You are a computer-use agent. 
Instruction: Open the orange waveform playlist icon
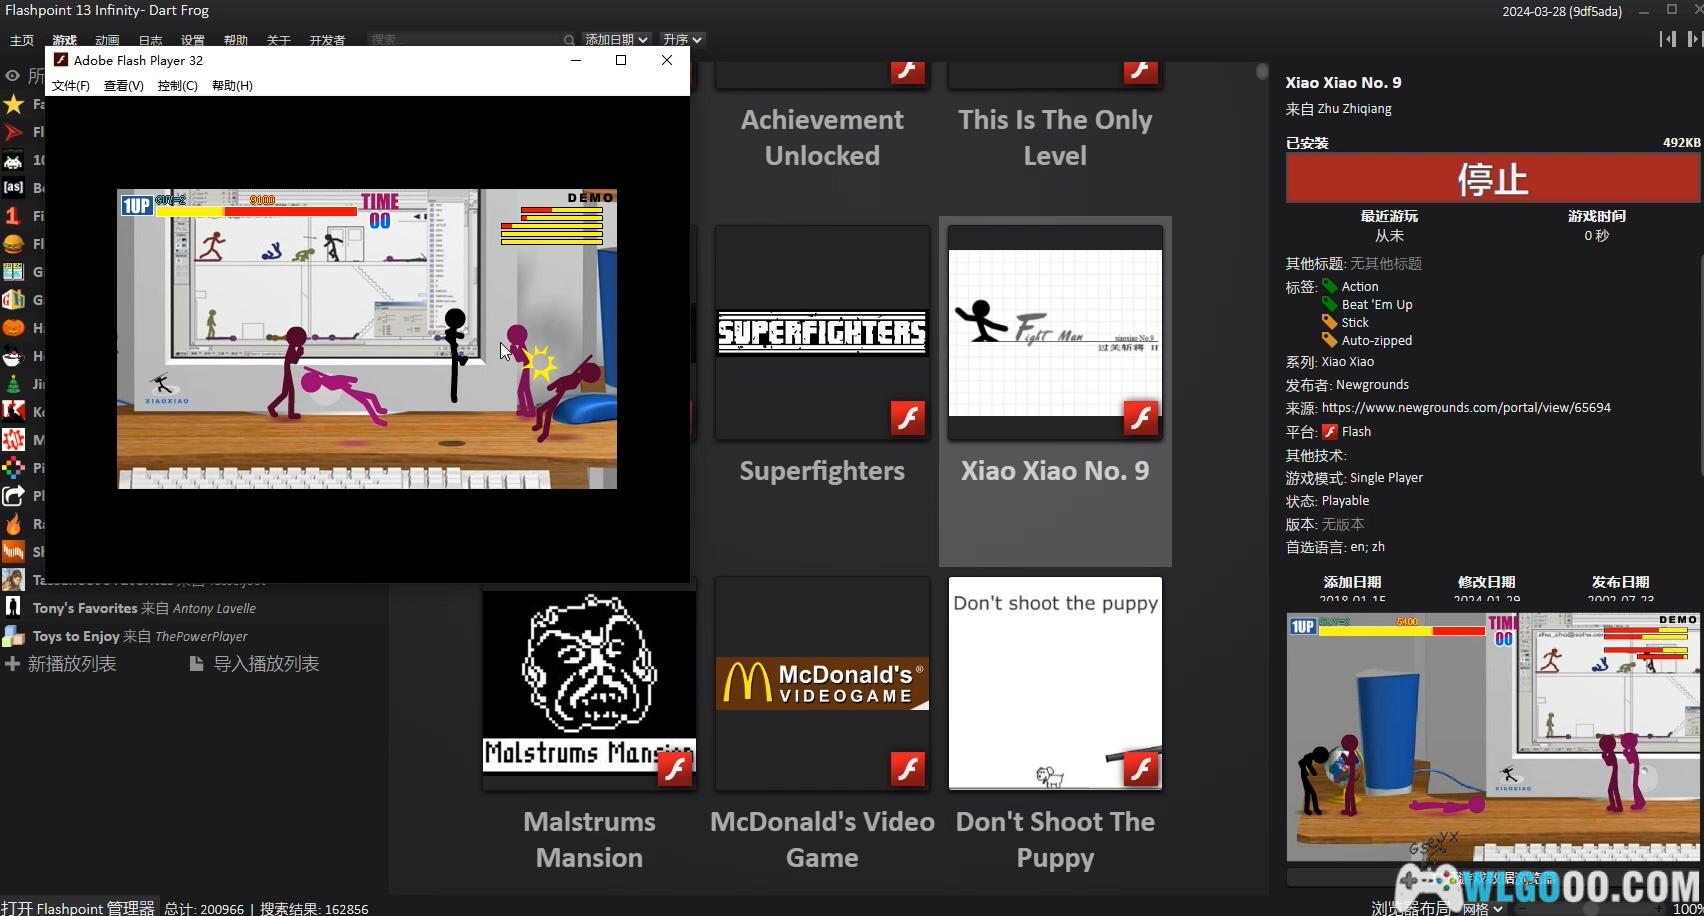click(x=13, y=551)
